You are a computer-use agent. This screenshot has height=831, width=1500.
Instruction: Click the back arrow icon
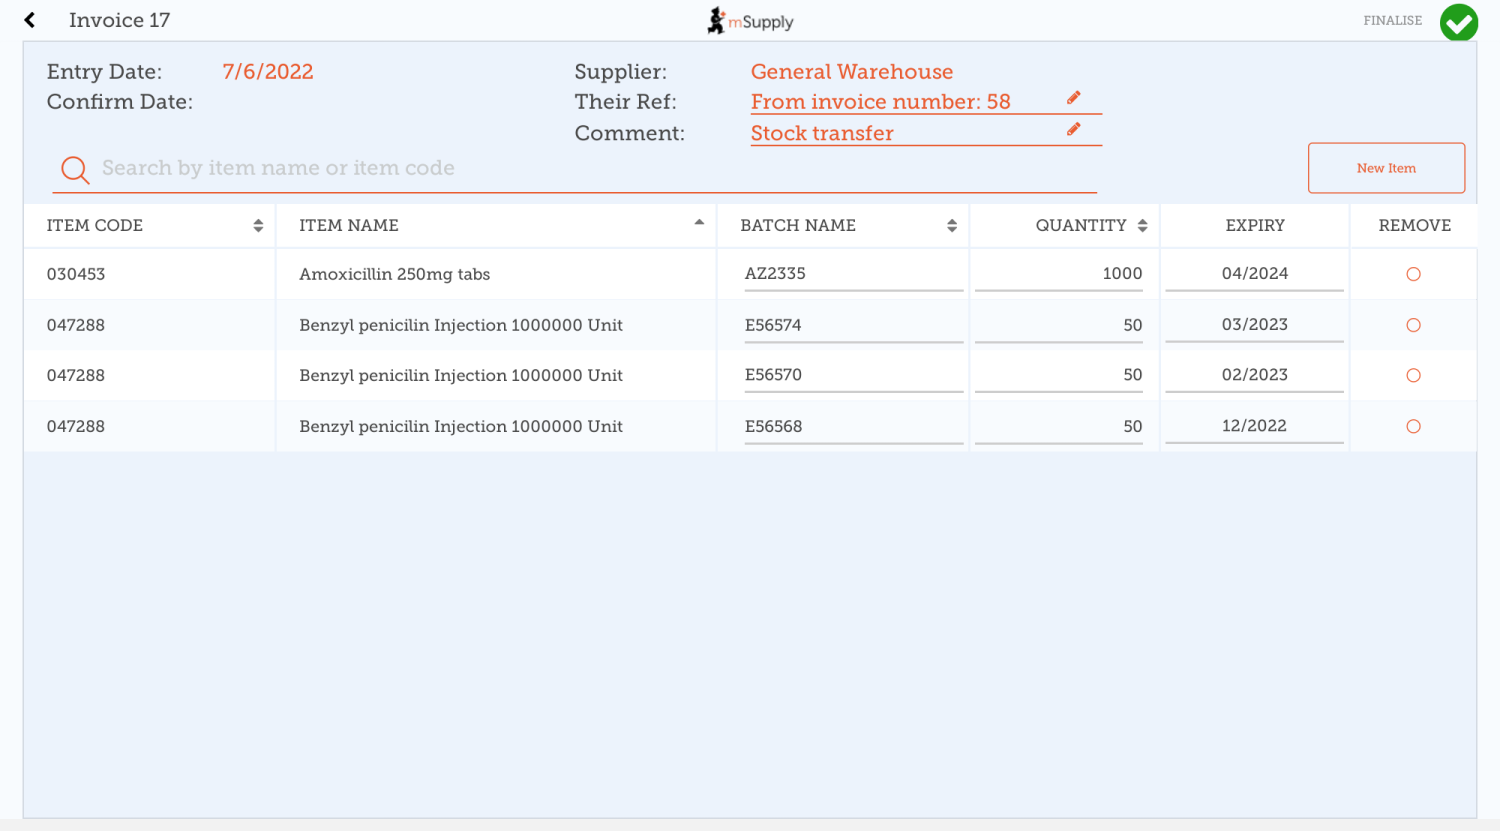point(30,20)
